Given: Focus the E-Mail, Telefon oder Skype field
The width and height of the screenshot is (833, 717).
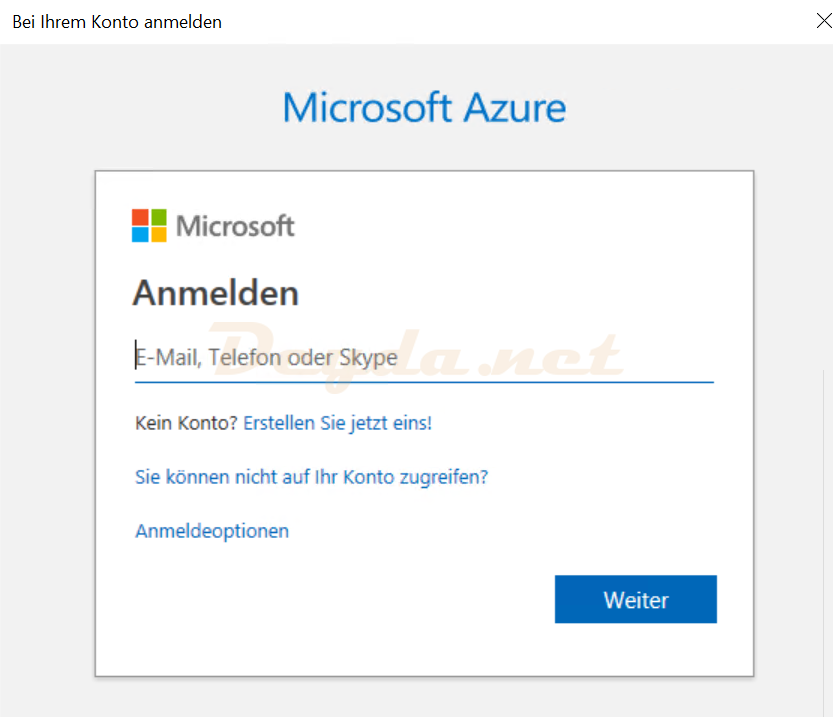Looking at the screenshot, I should (424, 357).
